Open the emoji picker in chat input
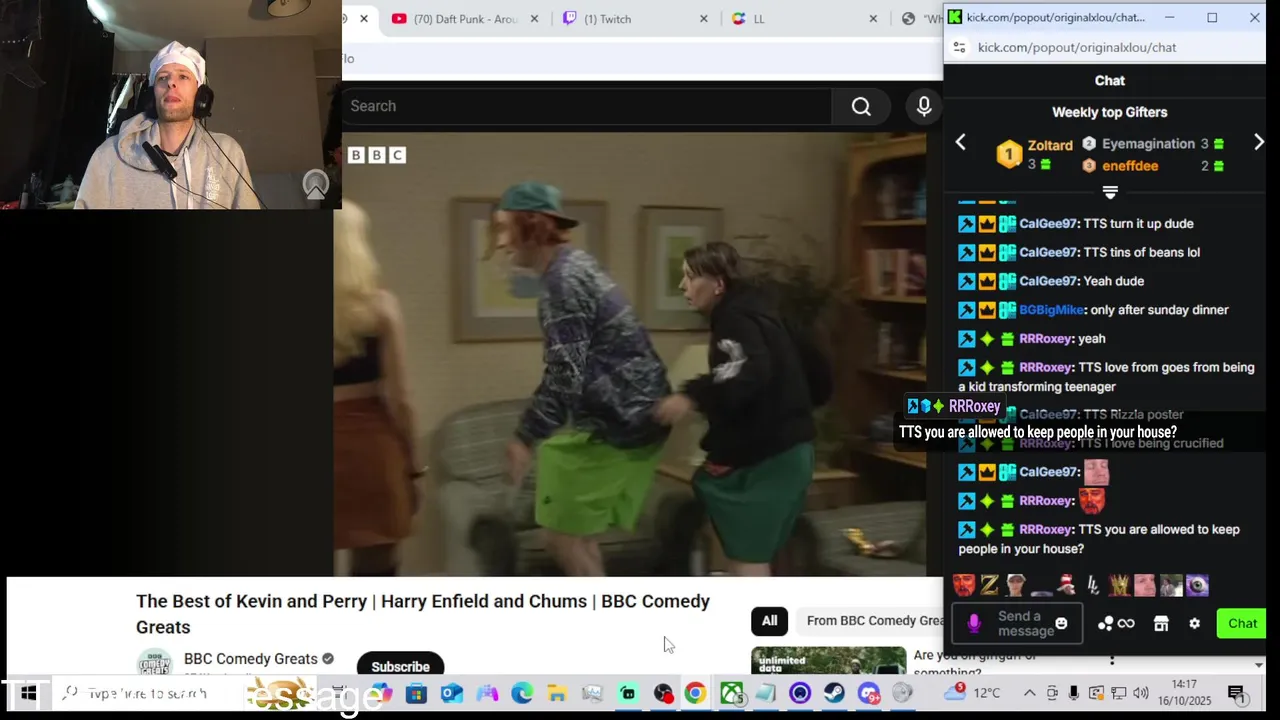This screenshot has width=1280, height=720. (1061, 623)
